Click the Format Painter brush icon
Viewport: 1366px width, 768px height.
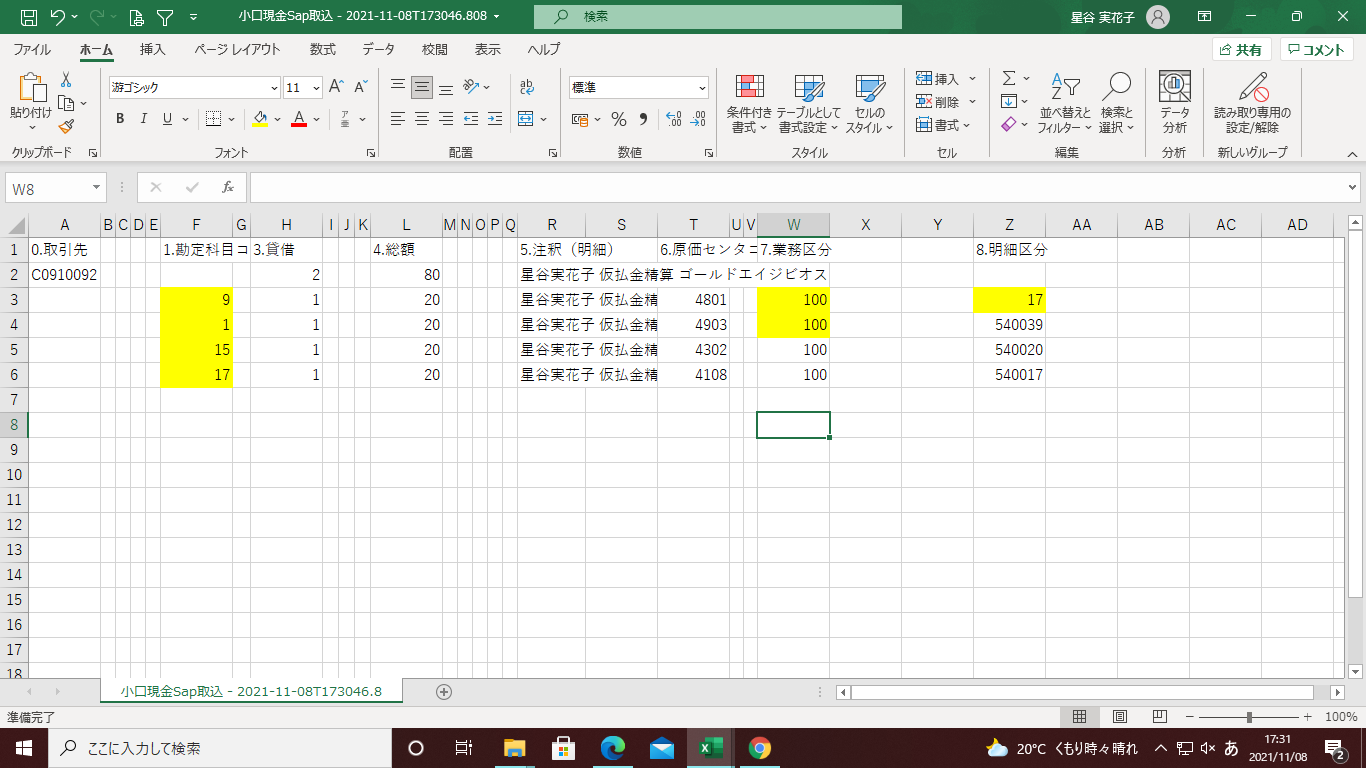coord(66,126)
